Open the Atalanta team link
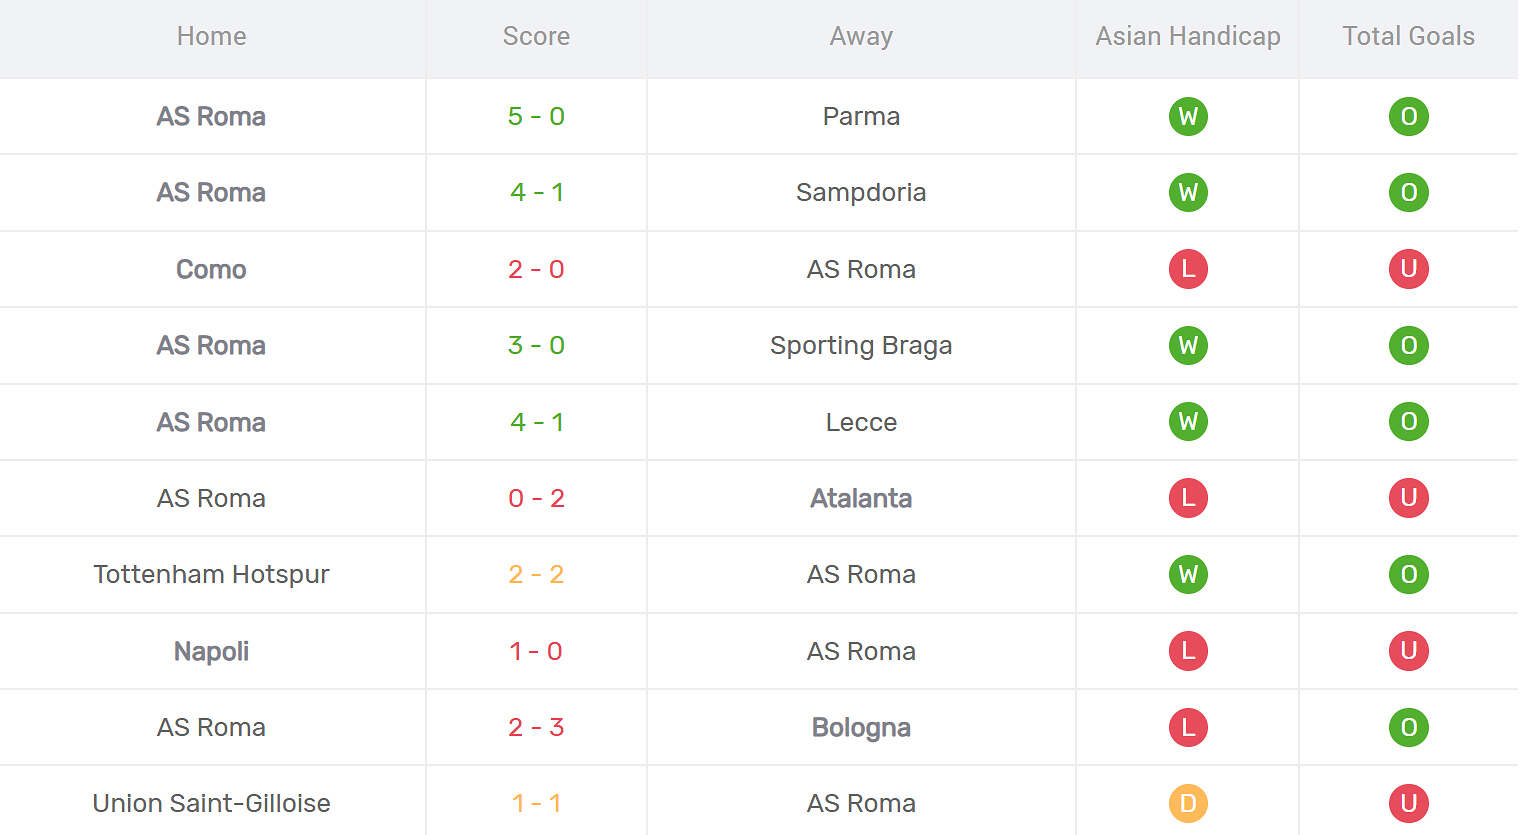The width and height of the screenshot is (1521, 835). 860,498
